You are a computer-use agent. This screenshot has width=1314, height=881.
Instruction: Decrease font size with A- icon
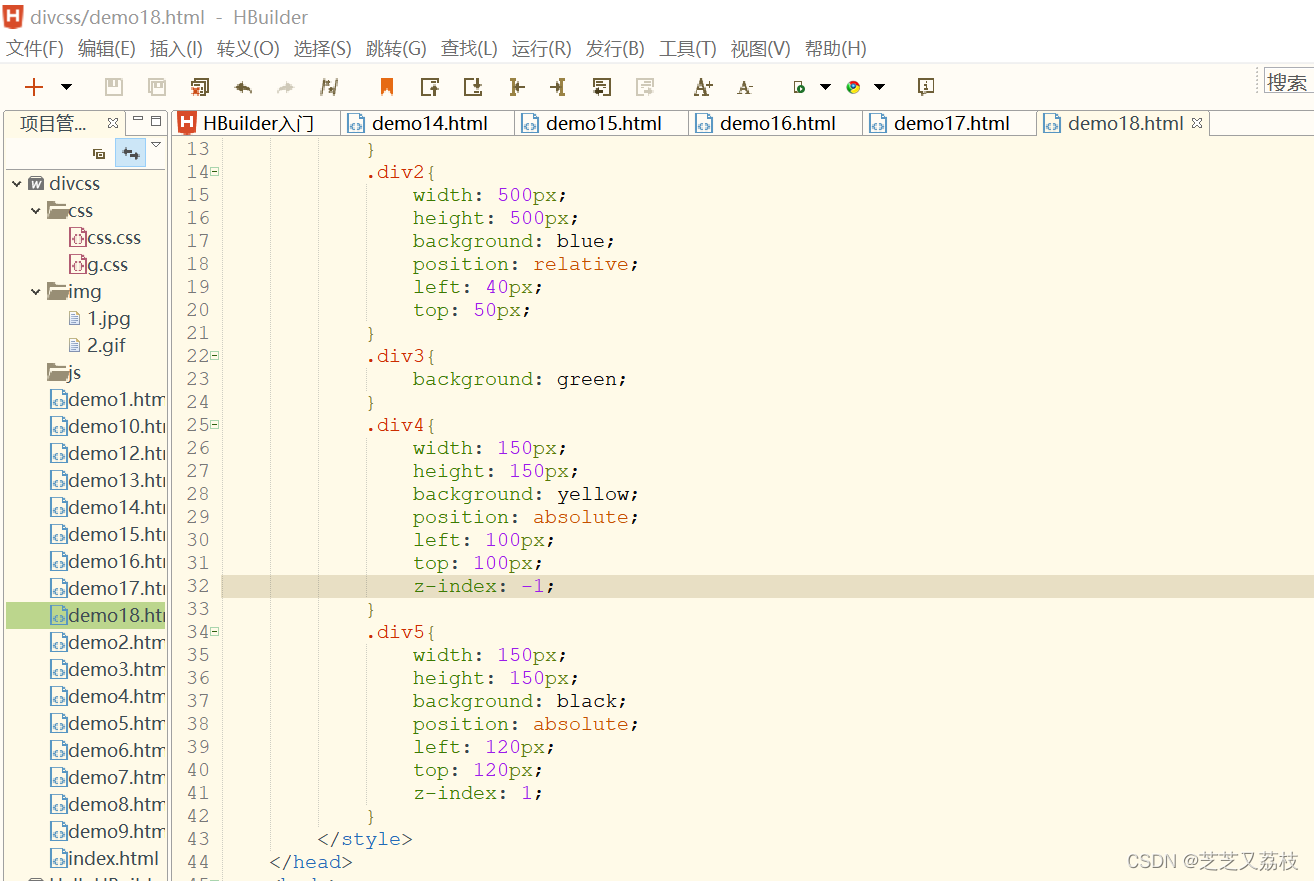pos(745,88)
